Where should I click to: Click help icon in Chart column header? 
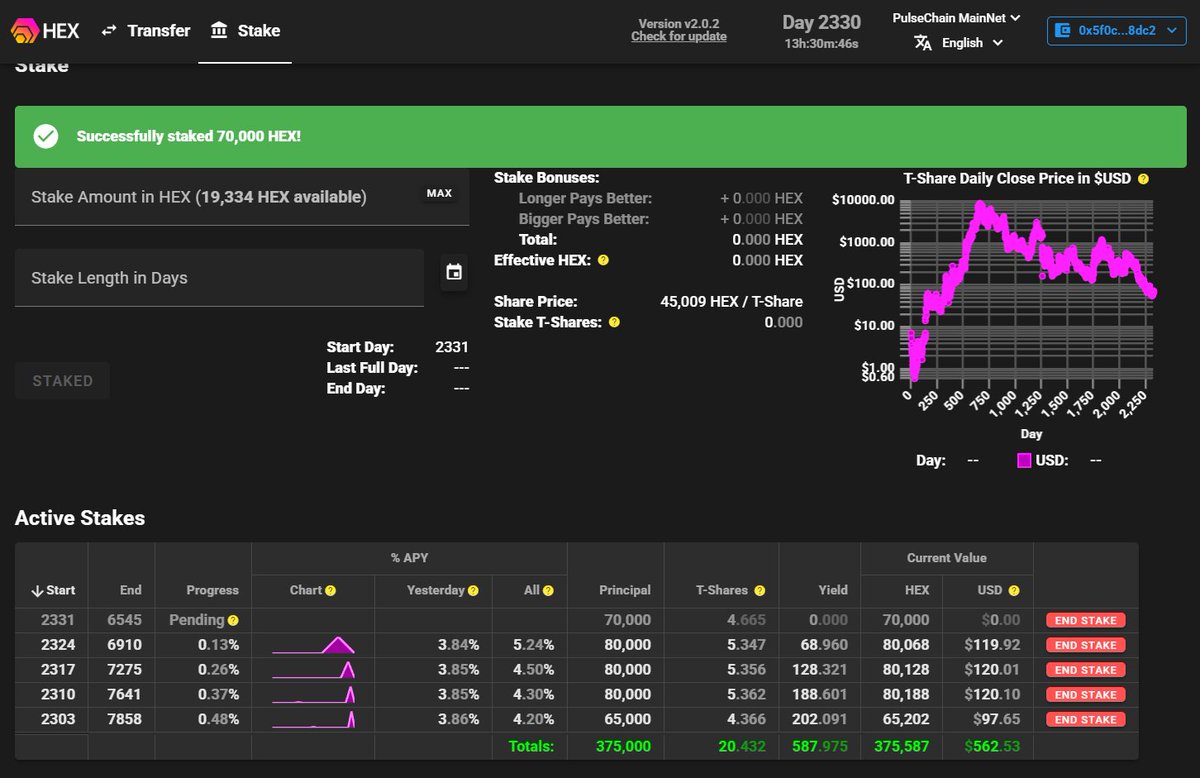[x=330, y=590]
